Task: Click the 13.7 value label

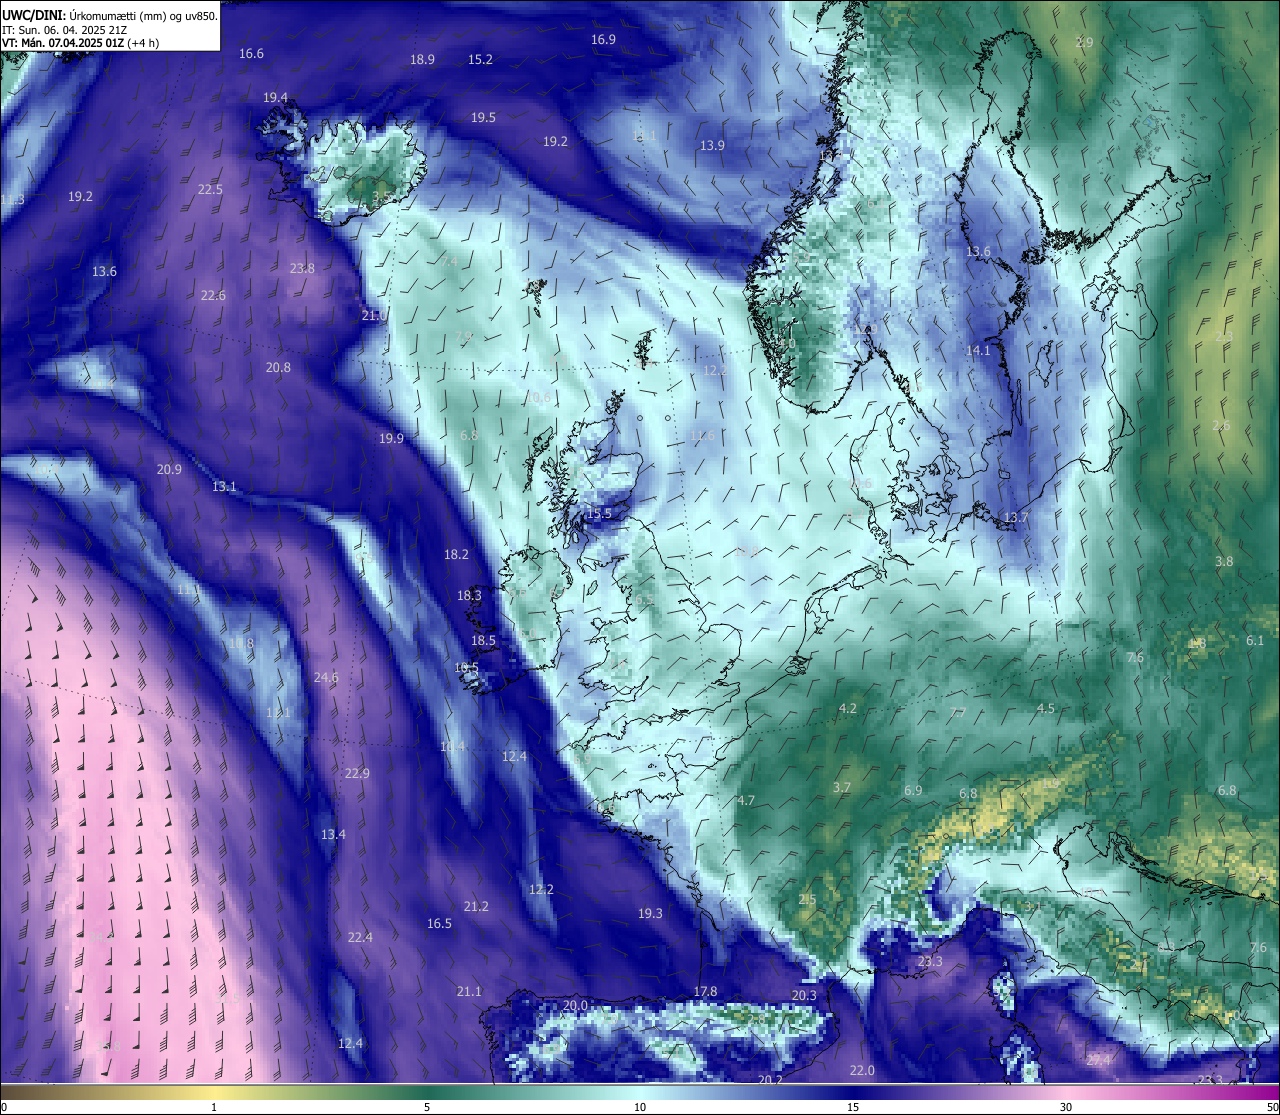Action: [x=1016, y=518]
